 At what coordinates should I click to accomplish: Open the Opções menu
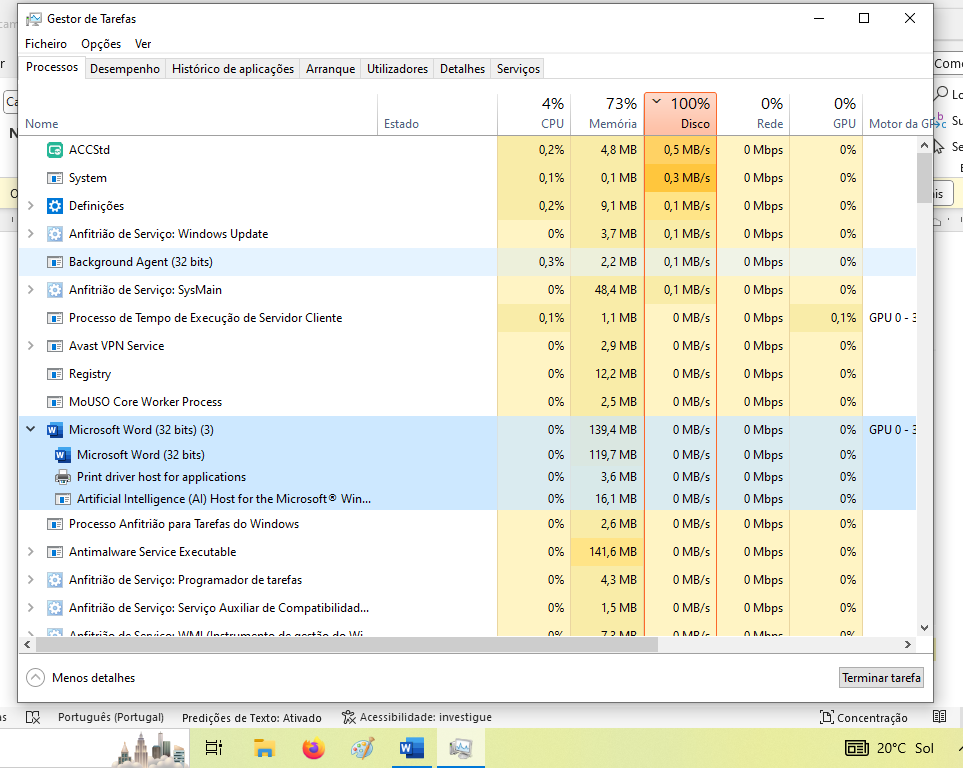pos(101,44)
